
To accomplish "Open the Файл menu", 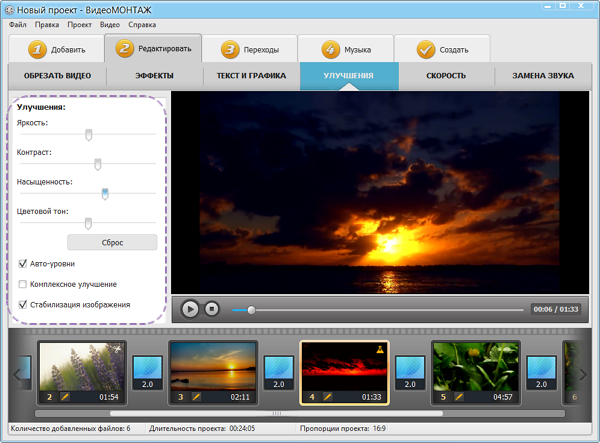I will (18, 24).
